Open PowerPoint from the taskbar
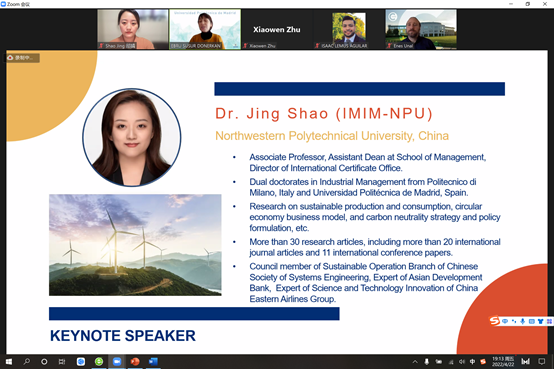The height and width of the screenshot is (369, 554). [135, 362]
